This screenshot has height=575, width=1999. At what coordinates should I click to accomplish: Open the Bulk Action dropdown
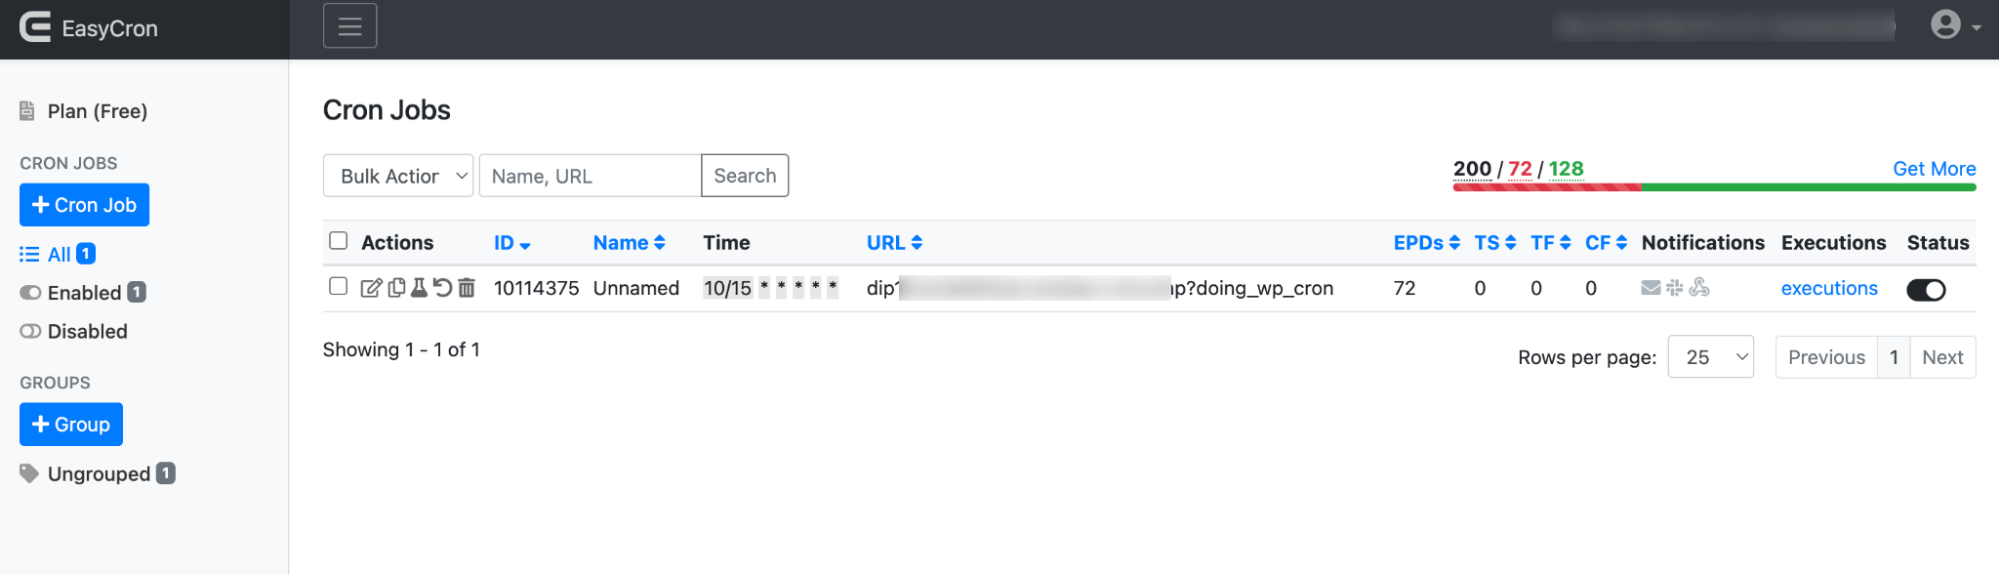click(x=398, y=176)
